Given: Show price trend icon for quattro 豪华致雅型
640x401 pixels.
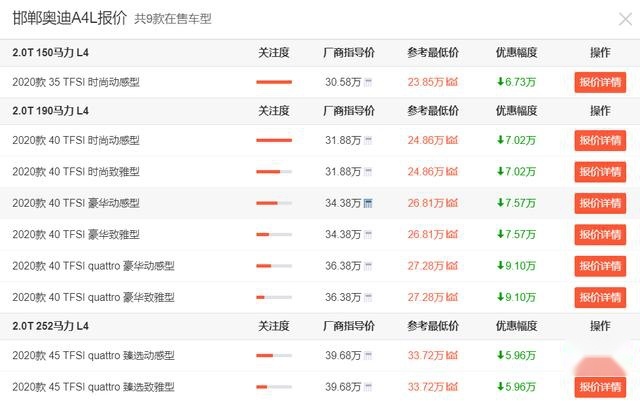Looking at the screenshot, I should click(x=452, y=297).
